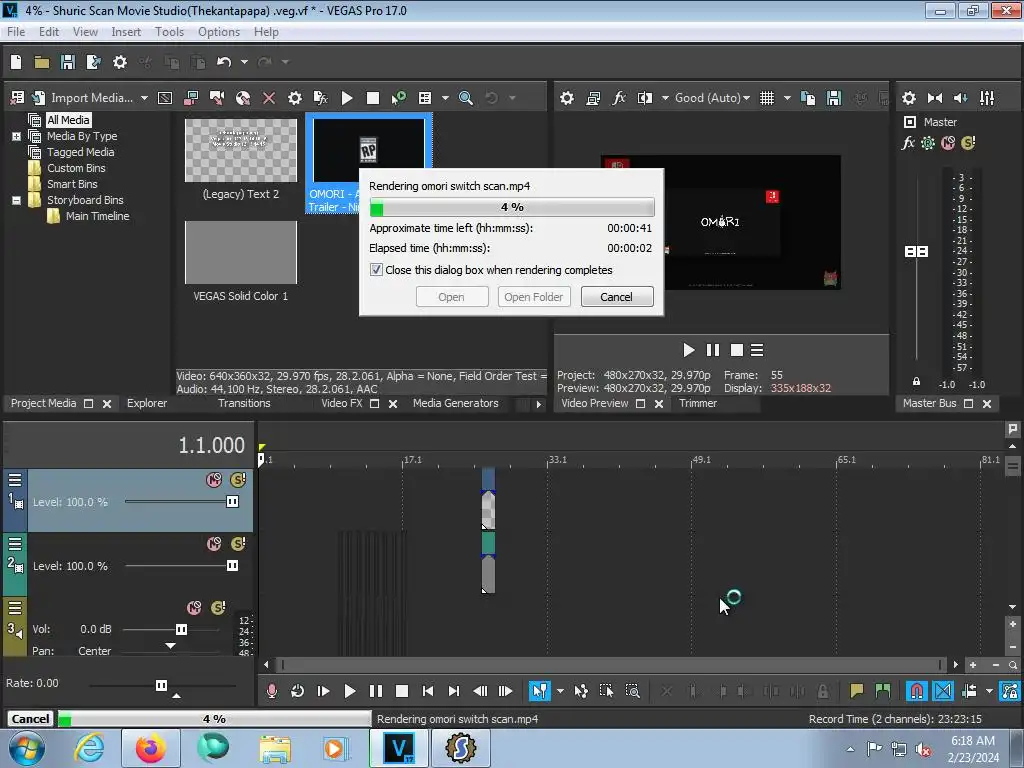Toggle loop playback in transport bar

pyautogui.click(x=297, y=691)
